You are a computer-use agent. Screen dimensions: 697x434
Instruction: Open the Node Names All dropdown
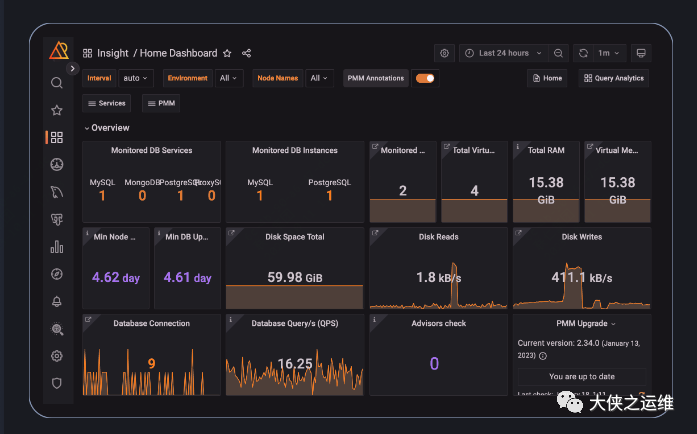pos(319,78)
